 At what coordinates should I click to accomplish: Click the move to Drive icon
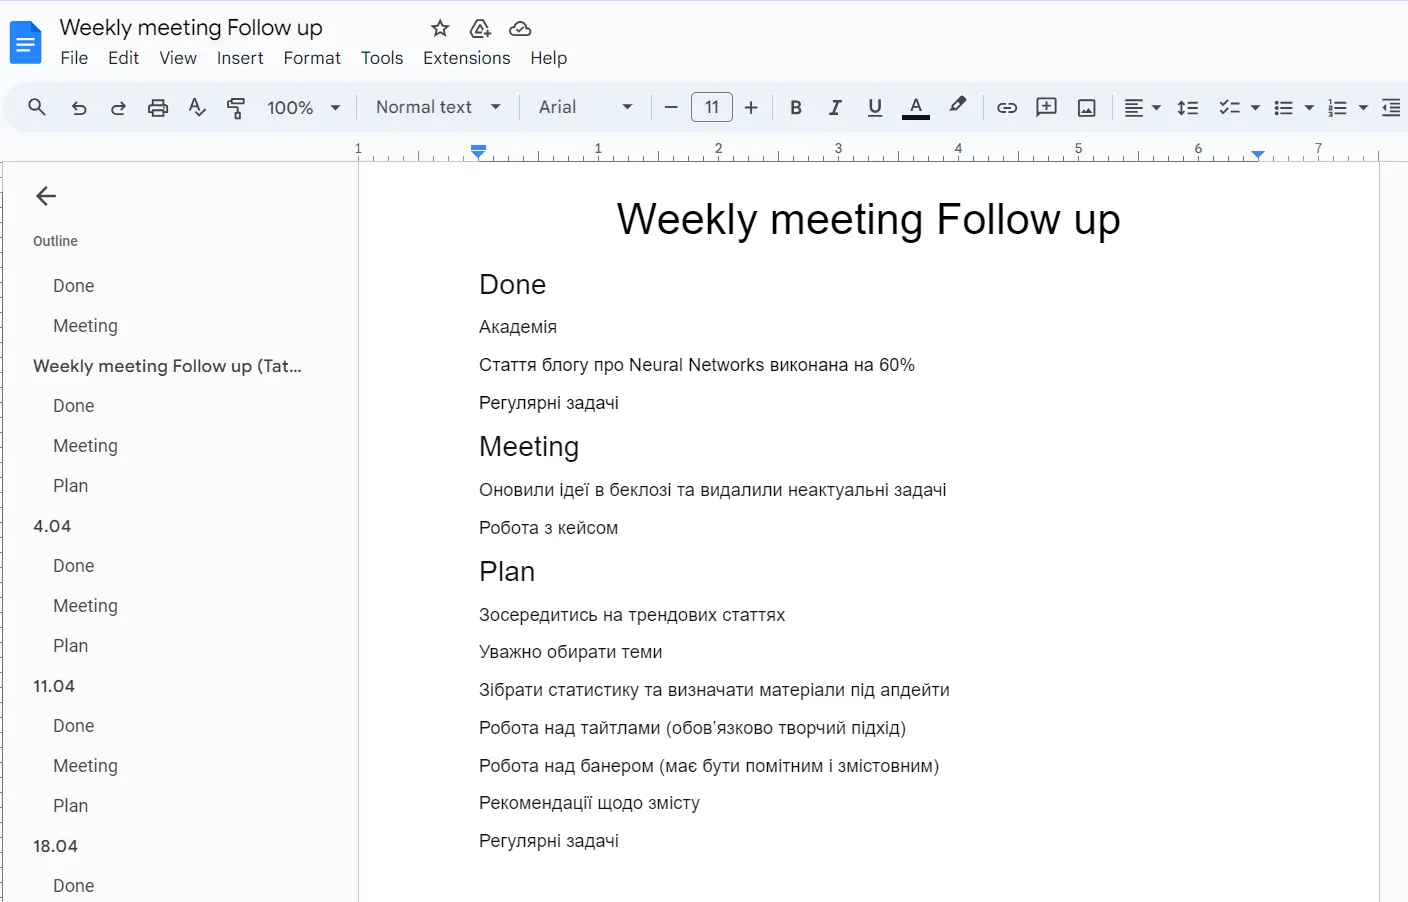[x=480, y=28]
